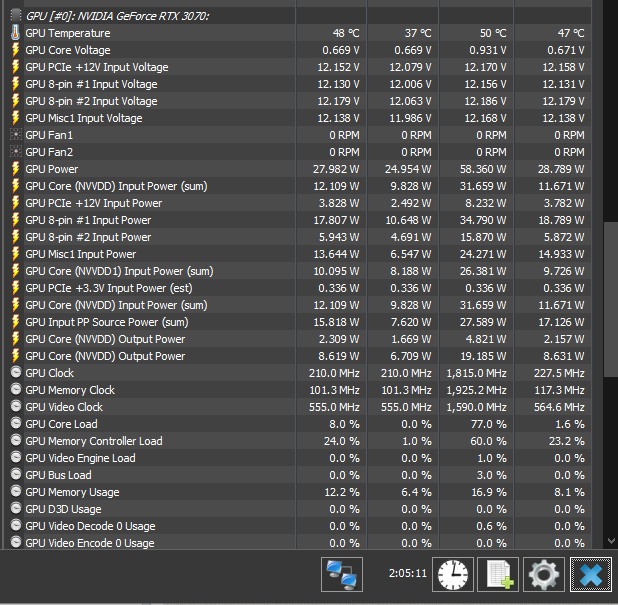The image size is (618, 605).
Task: Click the 58.360 W GPU Power maximum value
Action: [x=483, y=169]
